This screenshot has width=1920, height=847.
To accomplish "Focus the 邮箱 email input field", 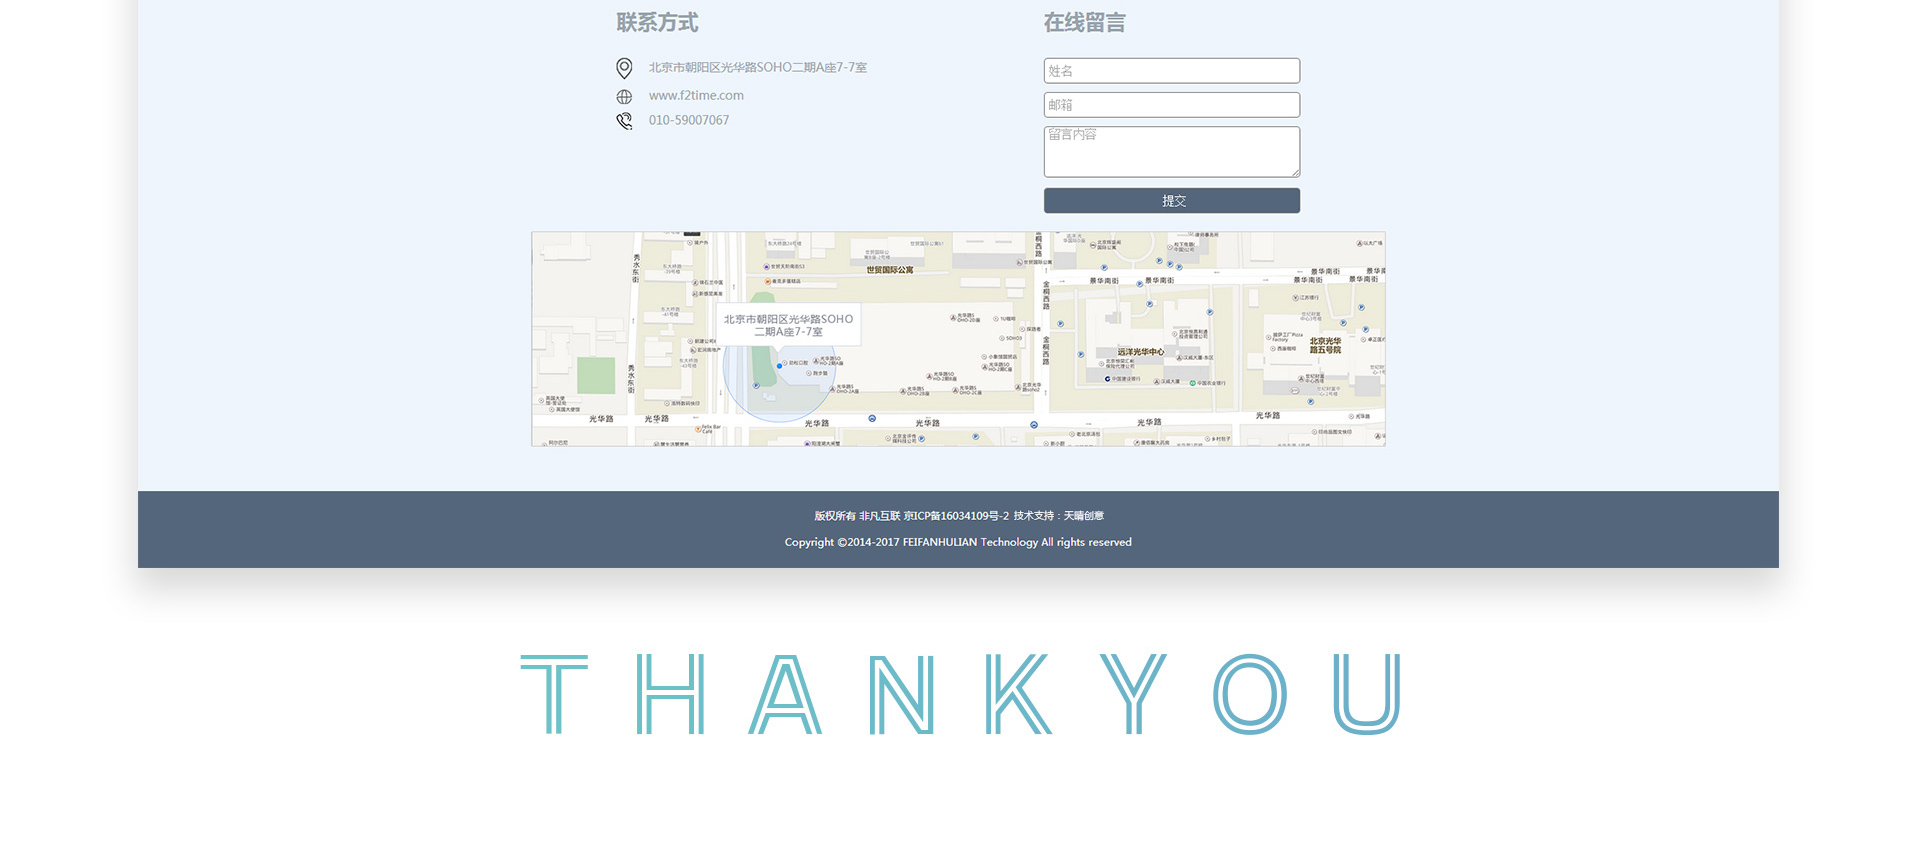I will [x=1171, y=105].
